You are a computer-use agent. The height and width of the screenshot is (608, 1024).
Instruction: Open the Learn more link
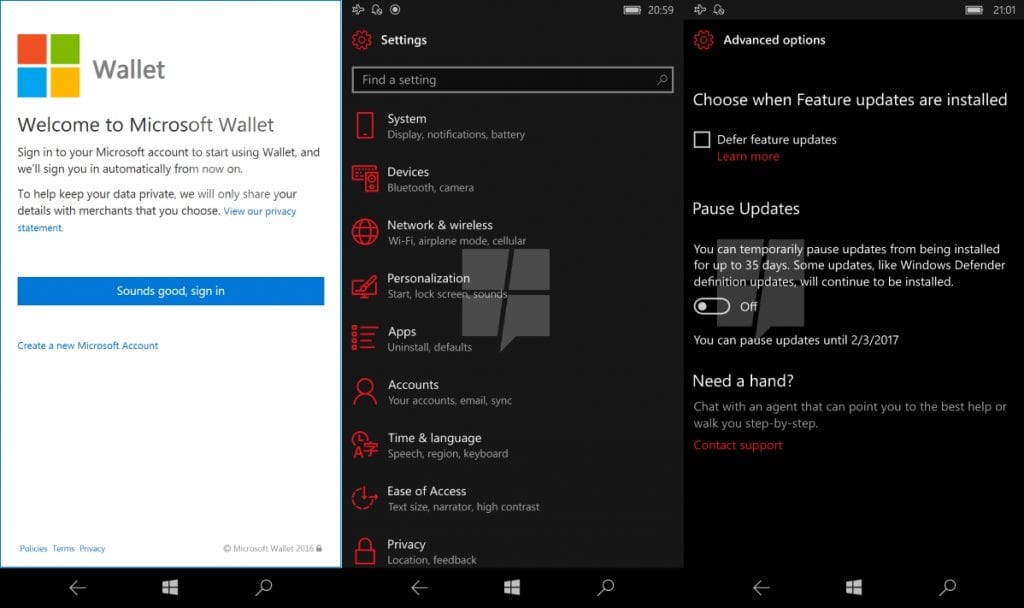[x=748, y=157]
